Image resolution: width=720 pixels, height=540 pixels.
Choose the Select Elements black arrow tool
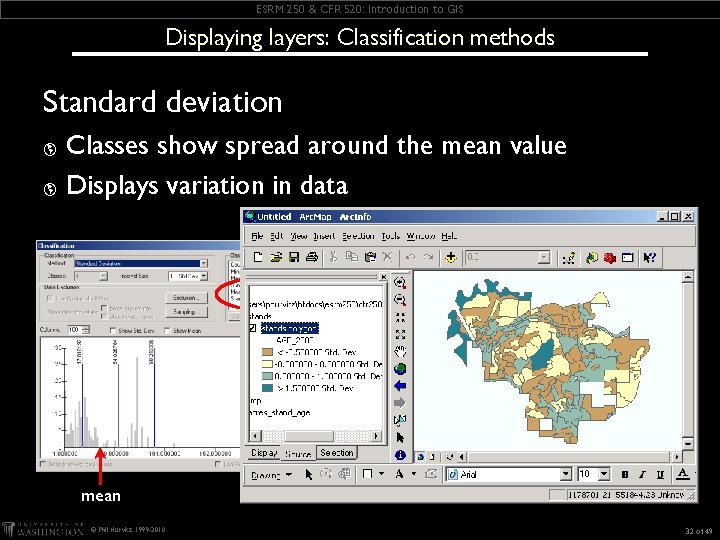[400, 438]
